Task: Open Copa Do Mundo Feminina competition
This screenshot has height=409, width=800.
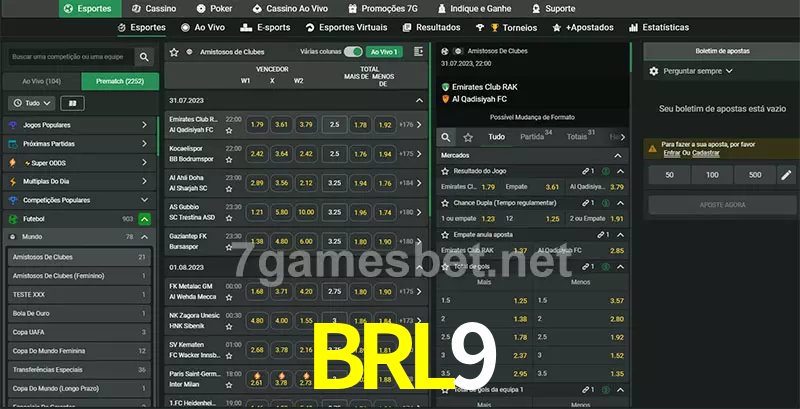Action: (x=79, y=351)
